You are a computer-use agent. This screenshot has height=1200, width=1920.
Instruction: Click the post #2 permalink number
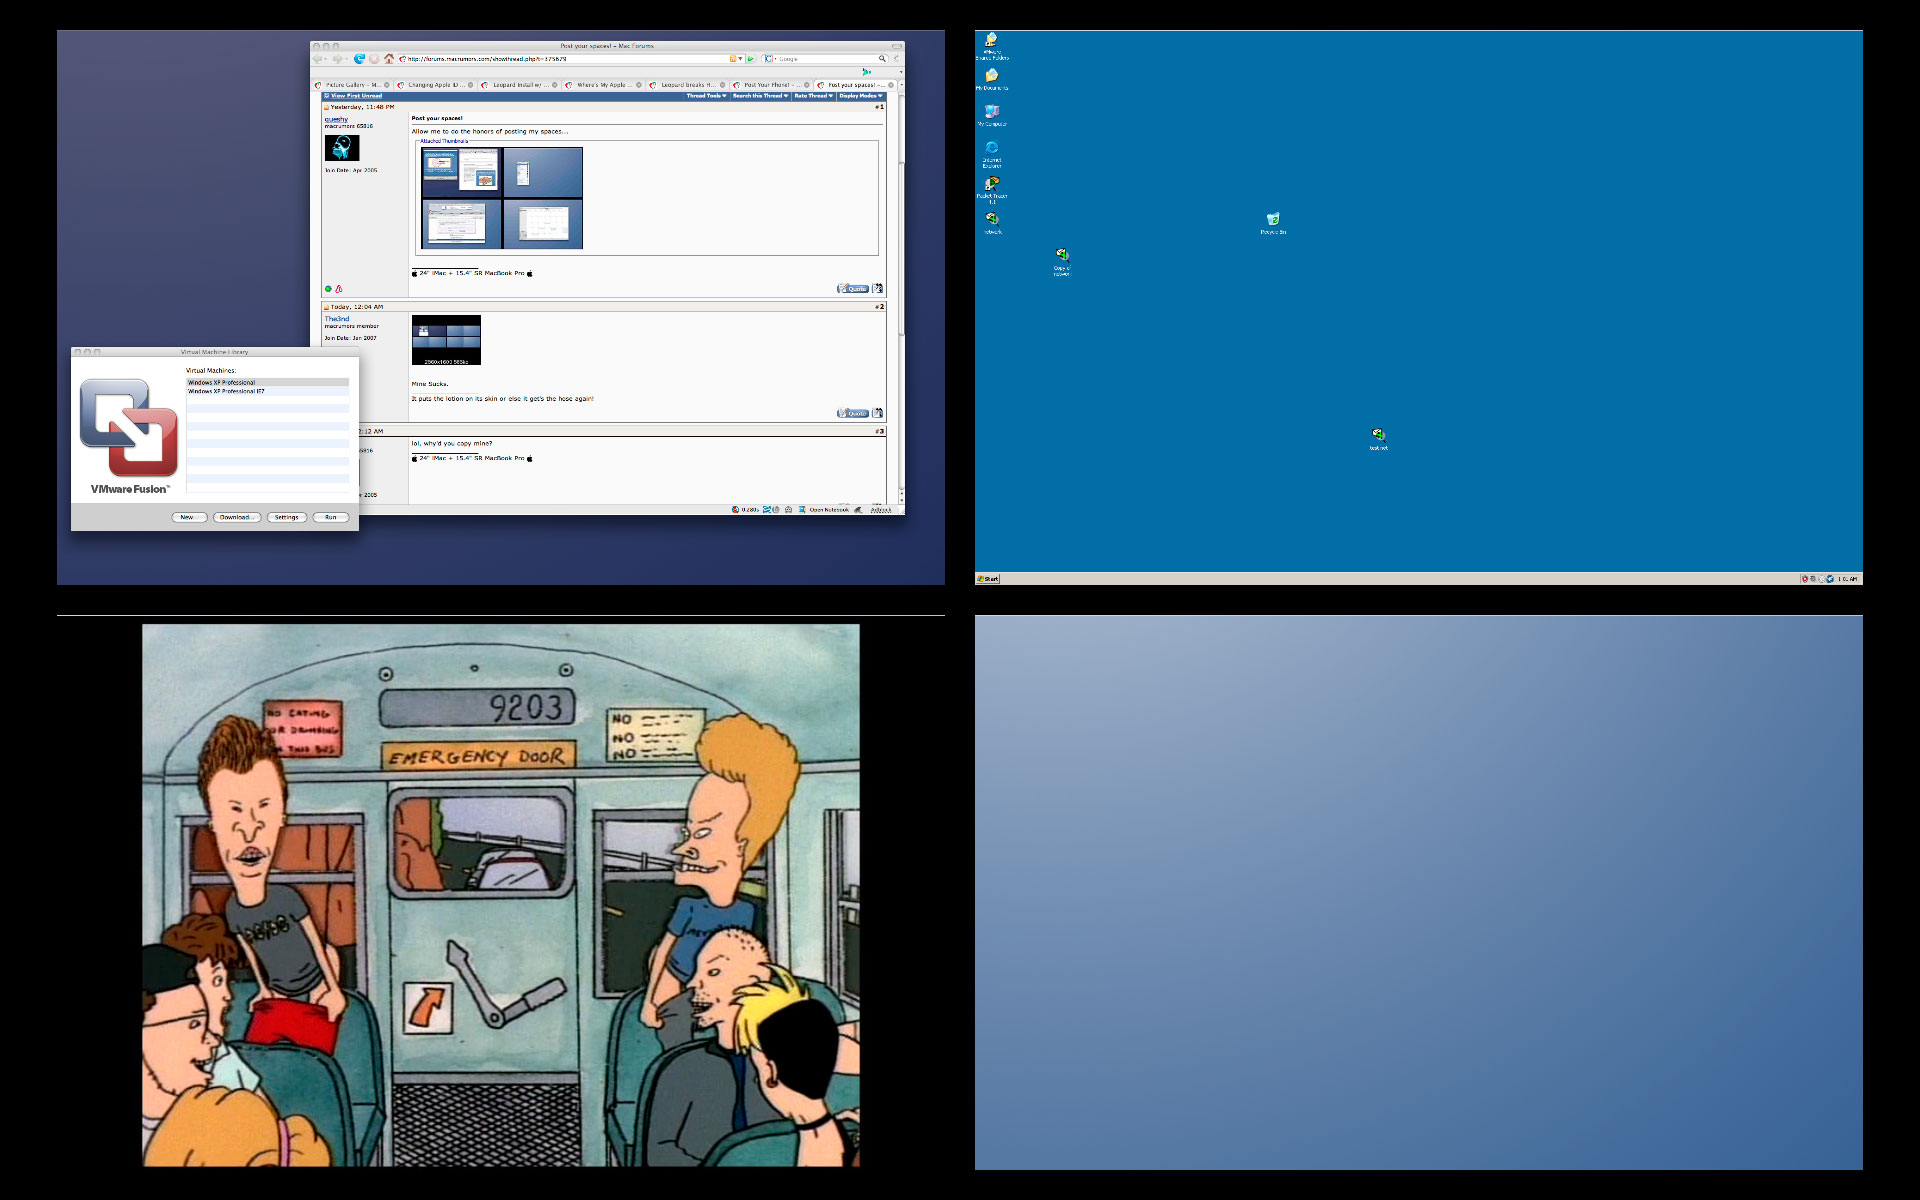pos(880,307)
